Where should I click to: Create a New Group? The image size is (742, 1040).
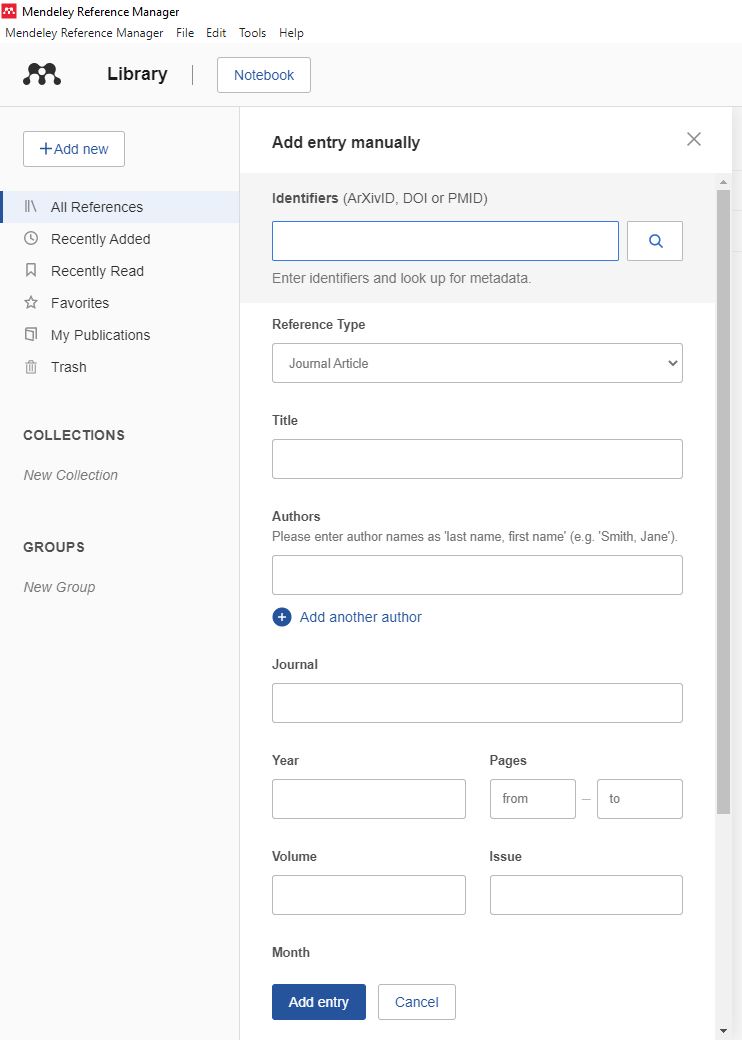tap(59, 587)
